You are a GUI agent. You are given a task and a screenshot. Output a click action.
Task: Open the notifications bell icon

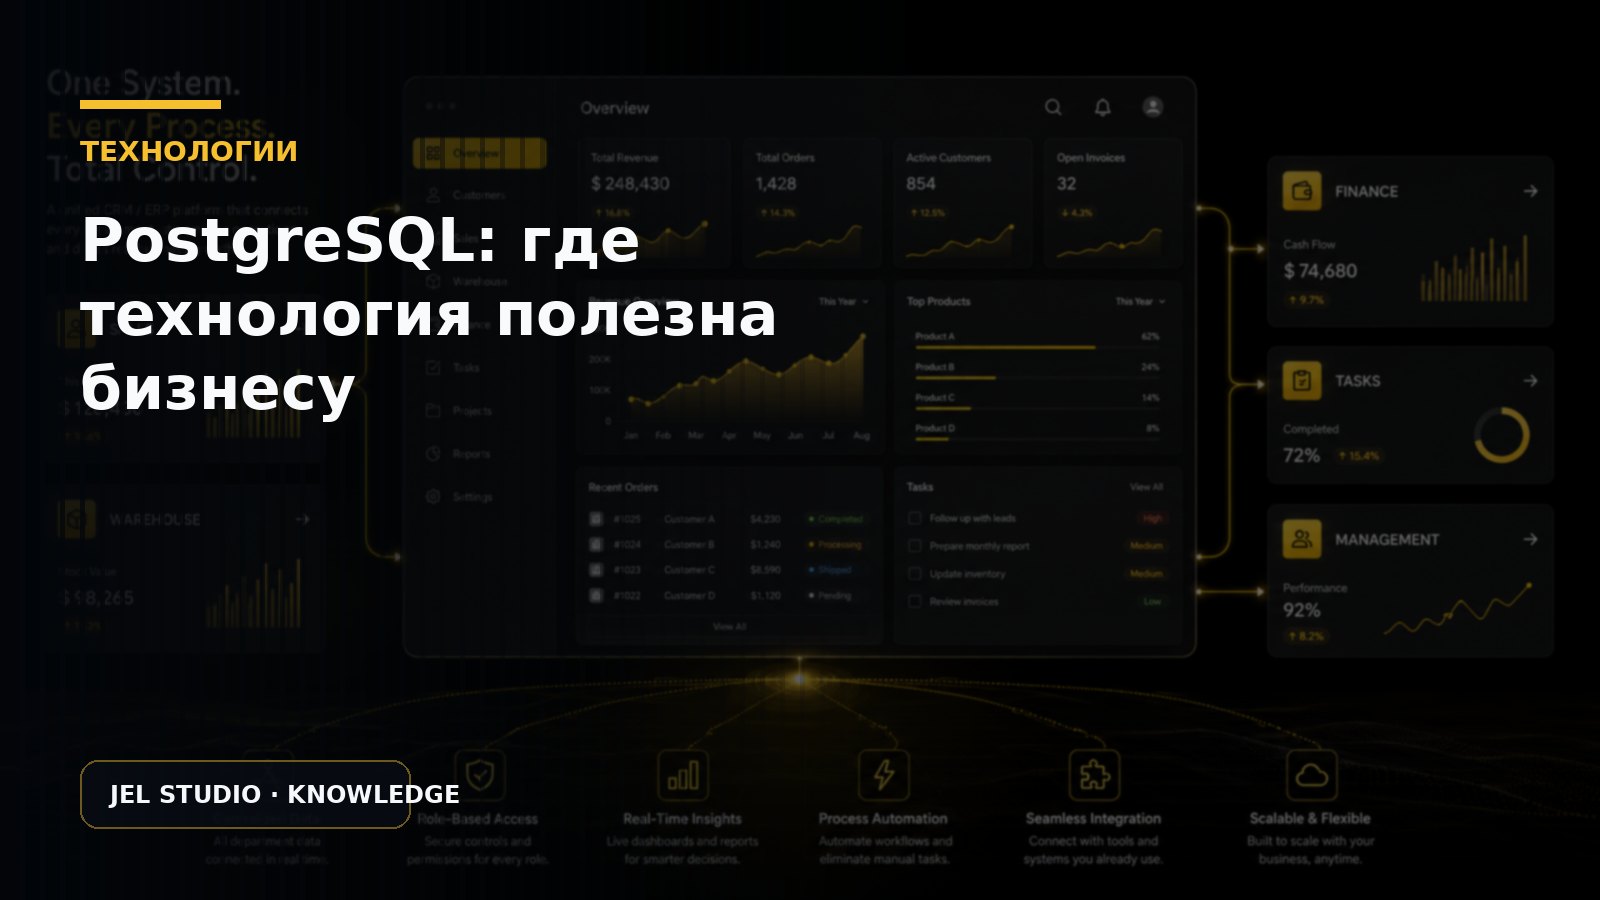pos(1103,107)
